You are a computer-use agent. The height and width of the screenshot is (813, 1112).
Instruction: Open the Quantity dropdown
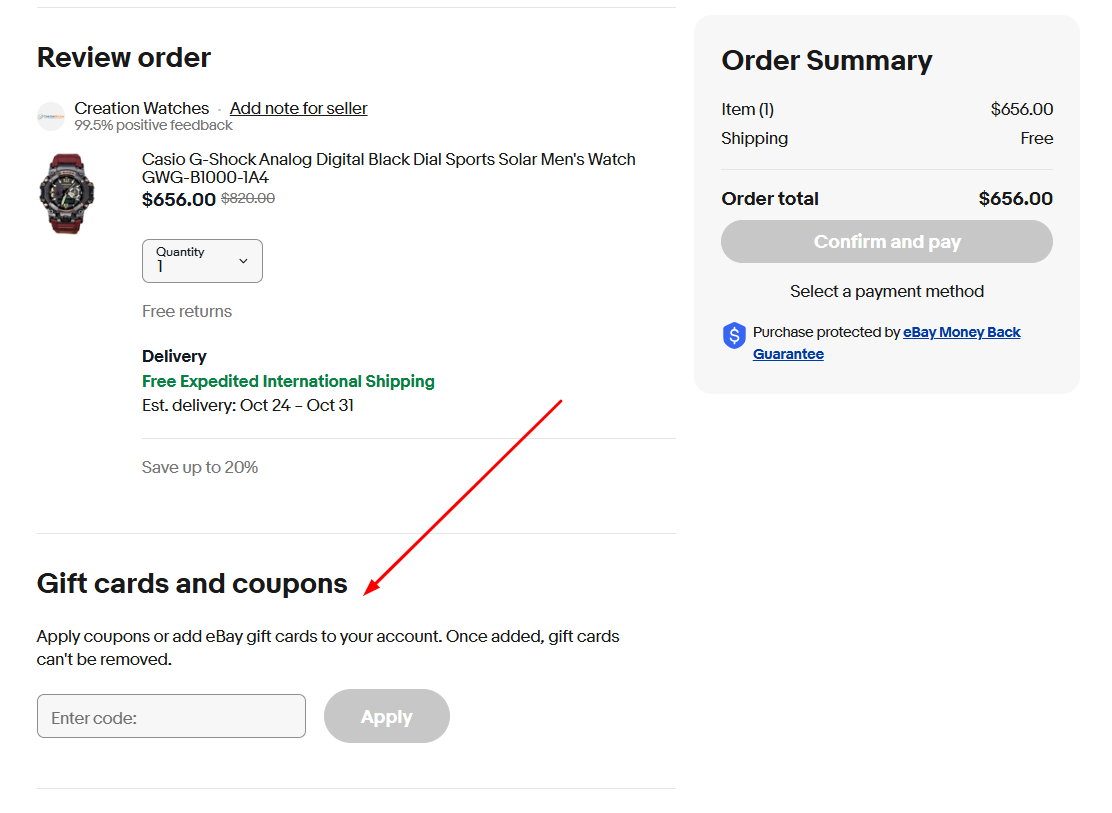202,261
